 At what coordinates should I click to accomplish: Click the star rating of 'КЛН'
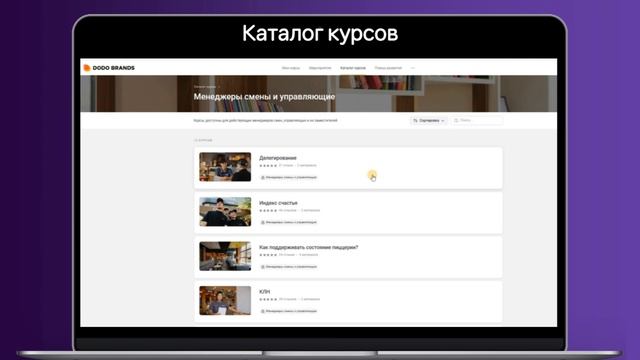(268, 300)
